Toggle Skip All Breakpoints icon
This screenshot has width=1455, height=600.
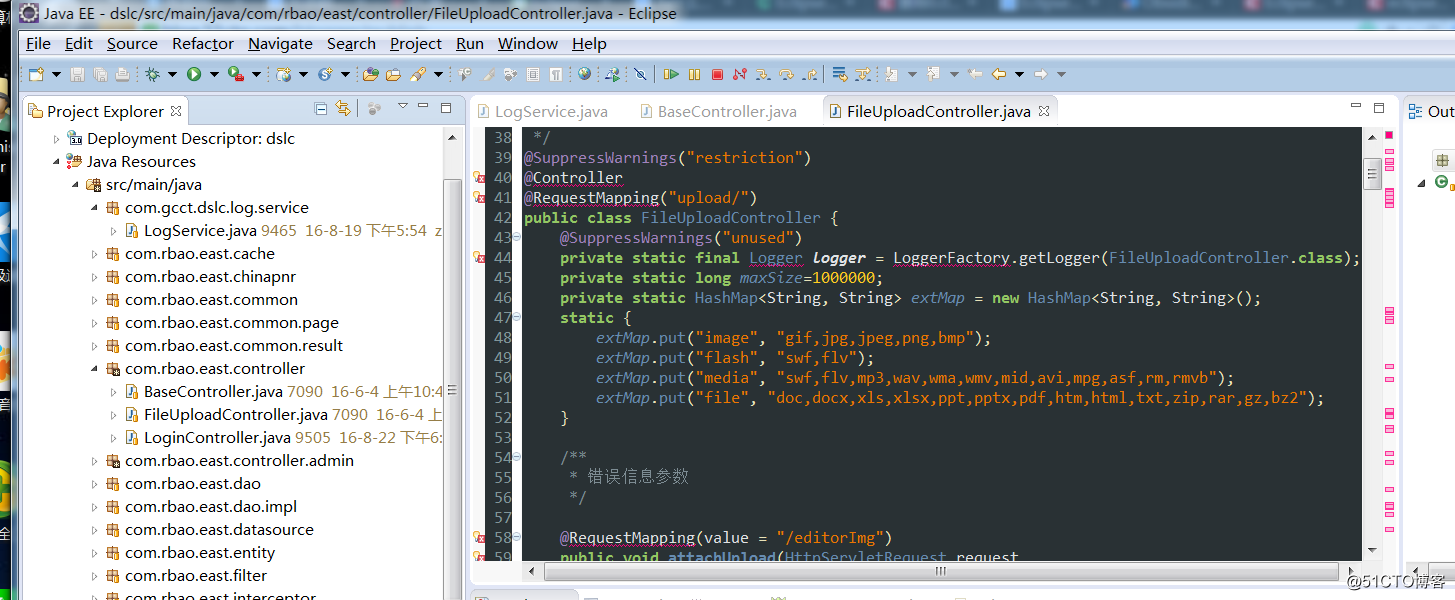click(x=640, y=74)
